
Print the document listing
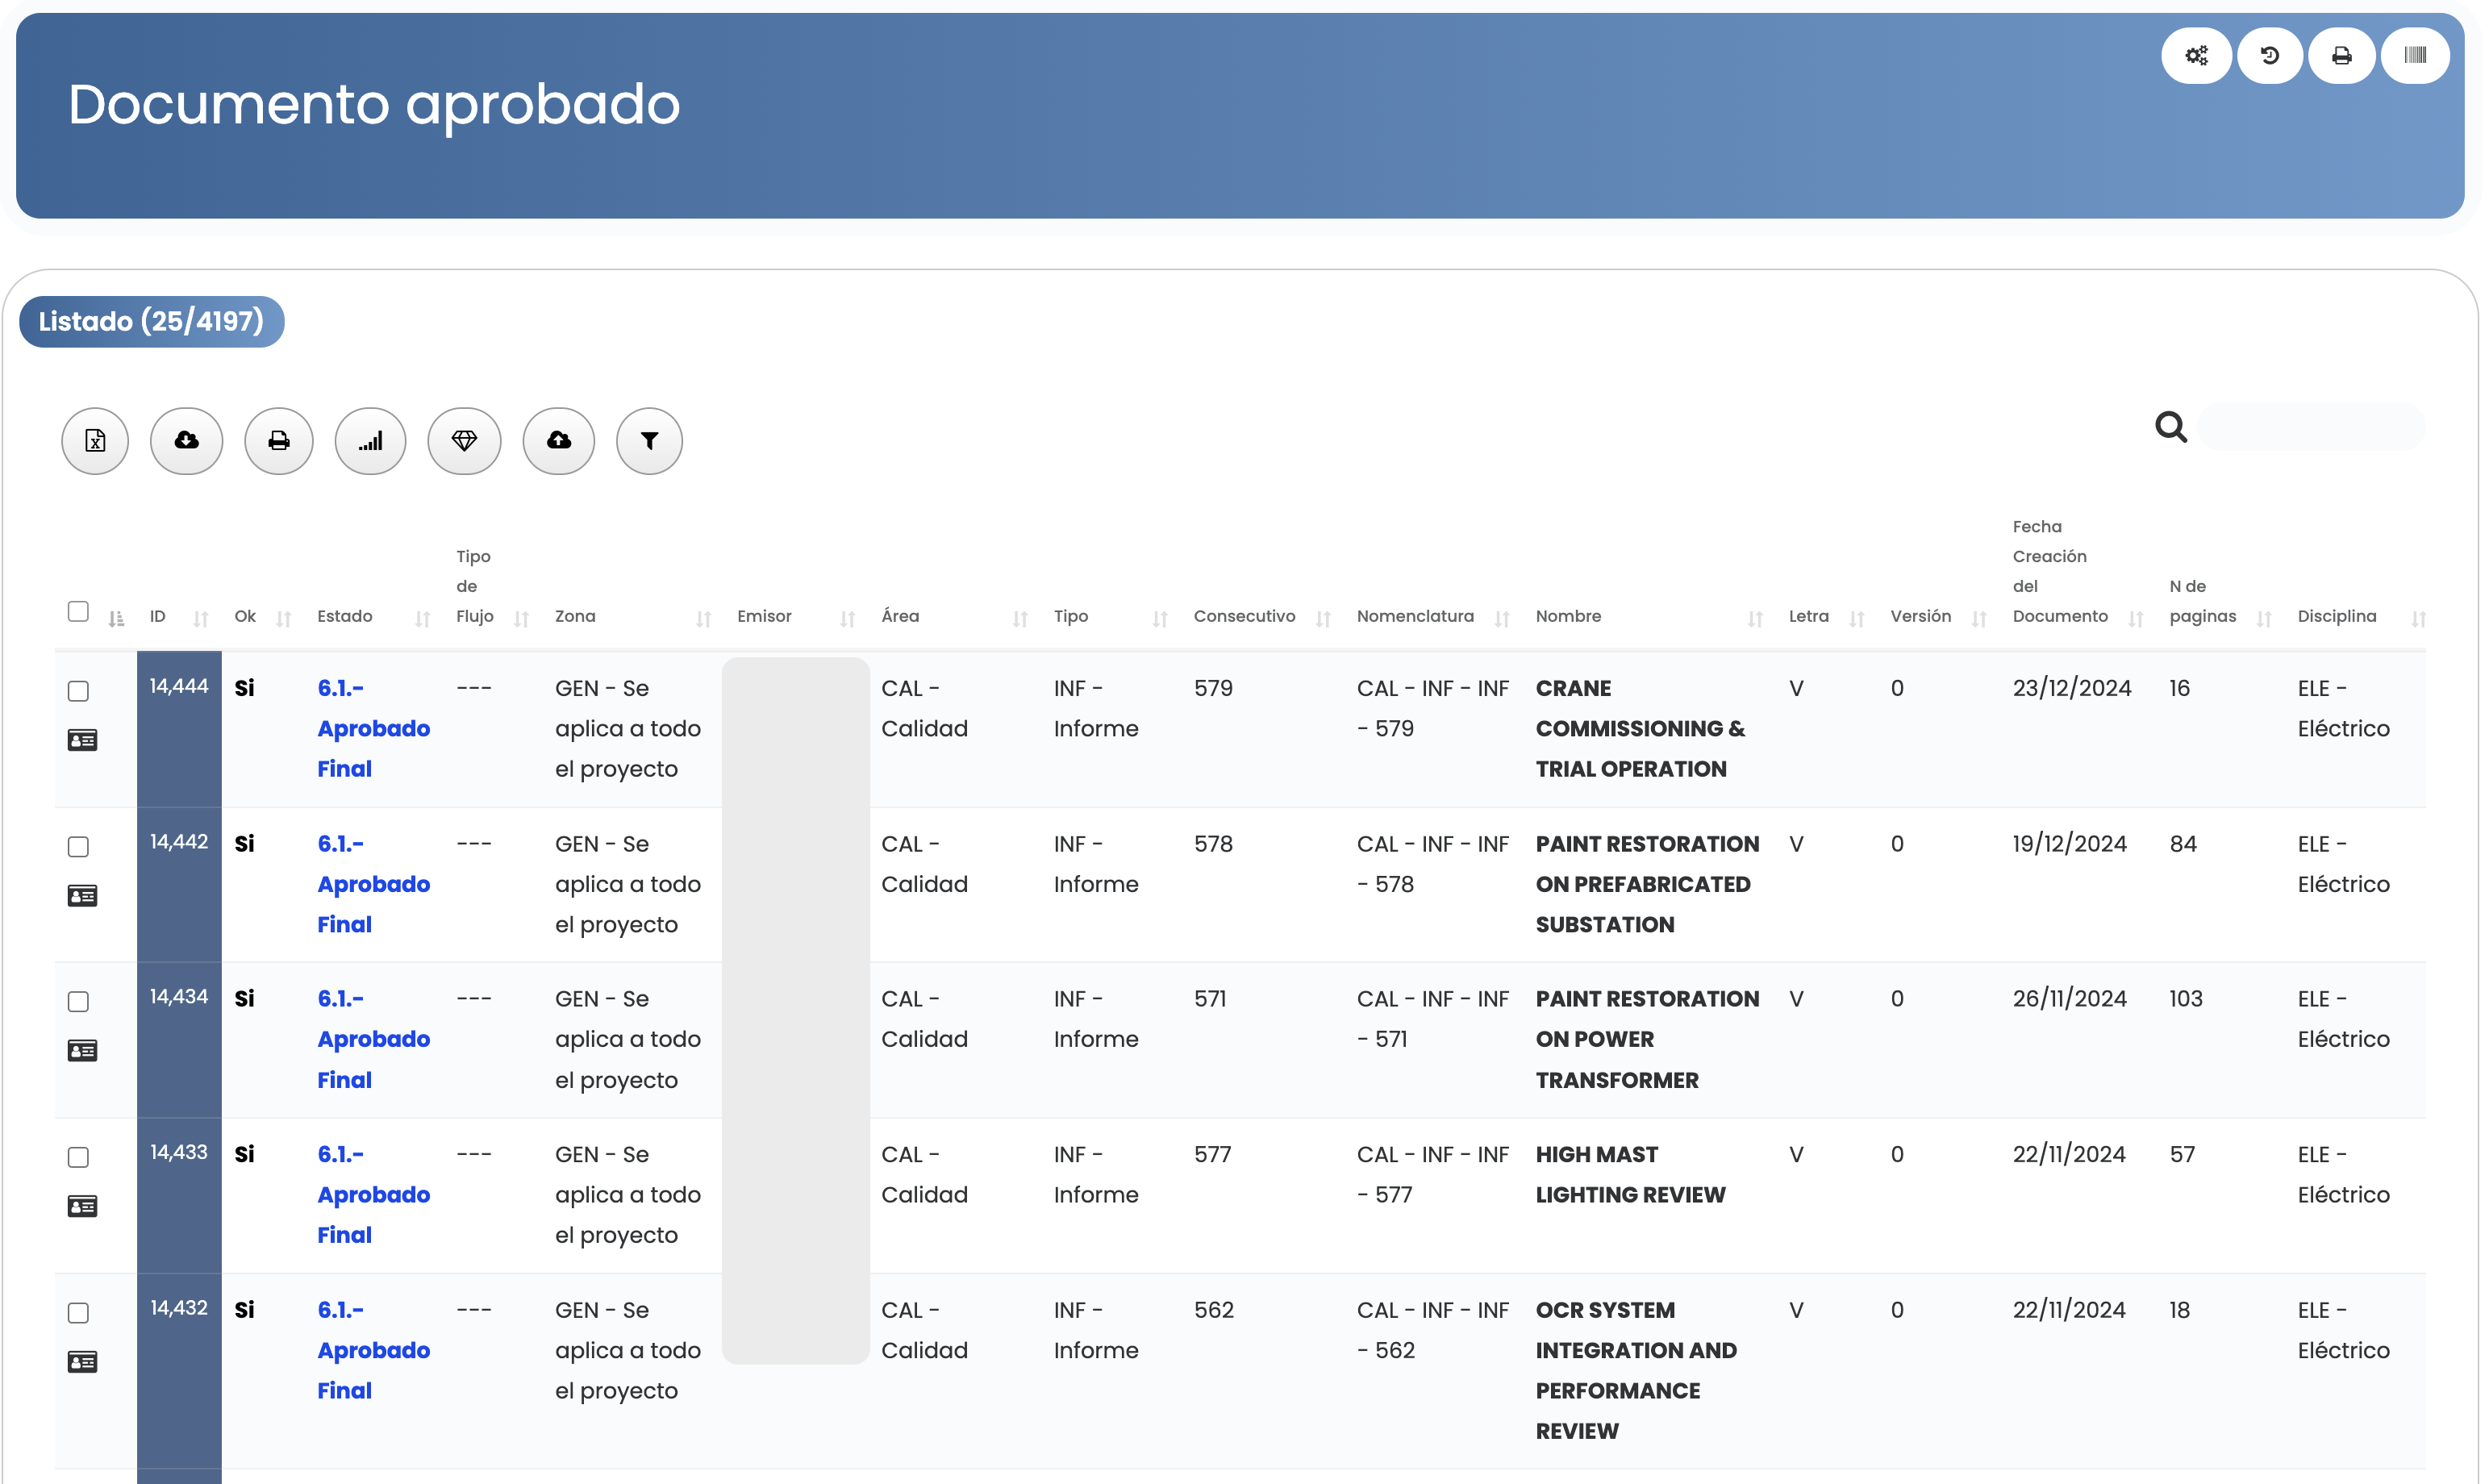[x=278, y=440]
